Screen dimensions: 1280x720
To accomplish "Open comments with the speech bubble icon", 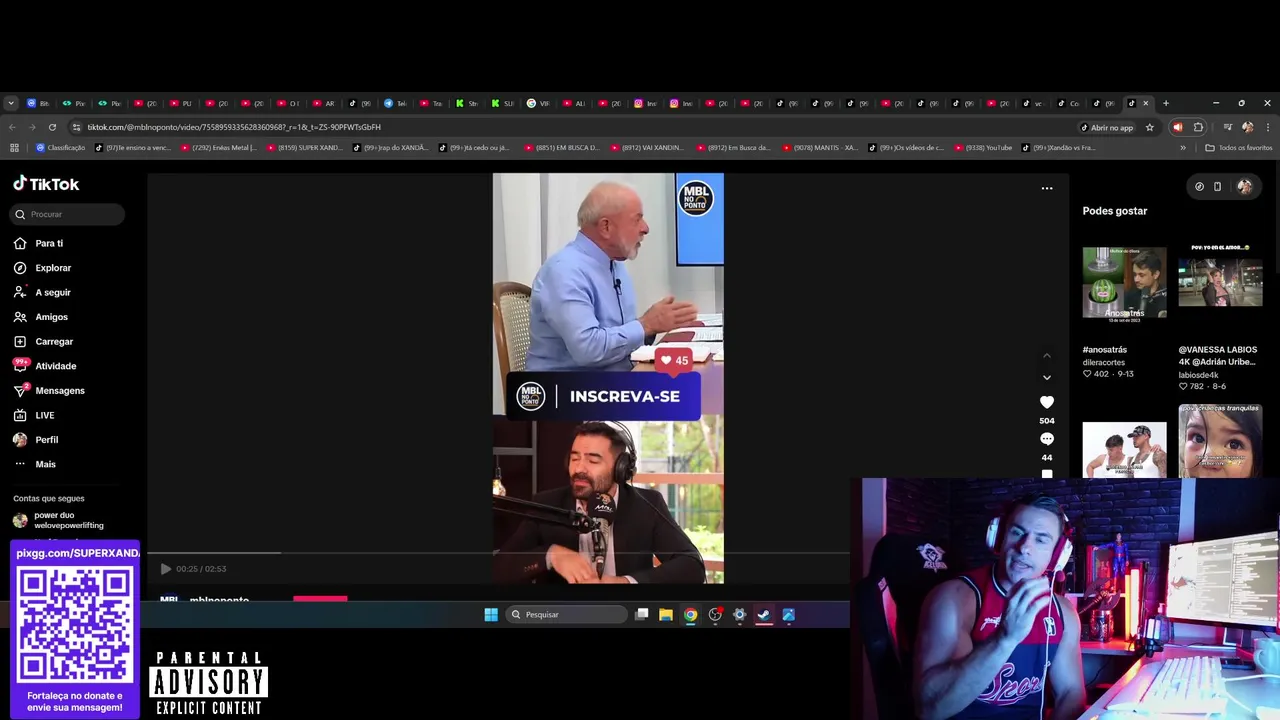I will click(x=1047, y=439).
